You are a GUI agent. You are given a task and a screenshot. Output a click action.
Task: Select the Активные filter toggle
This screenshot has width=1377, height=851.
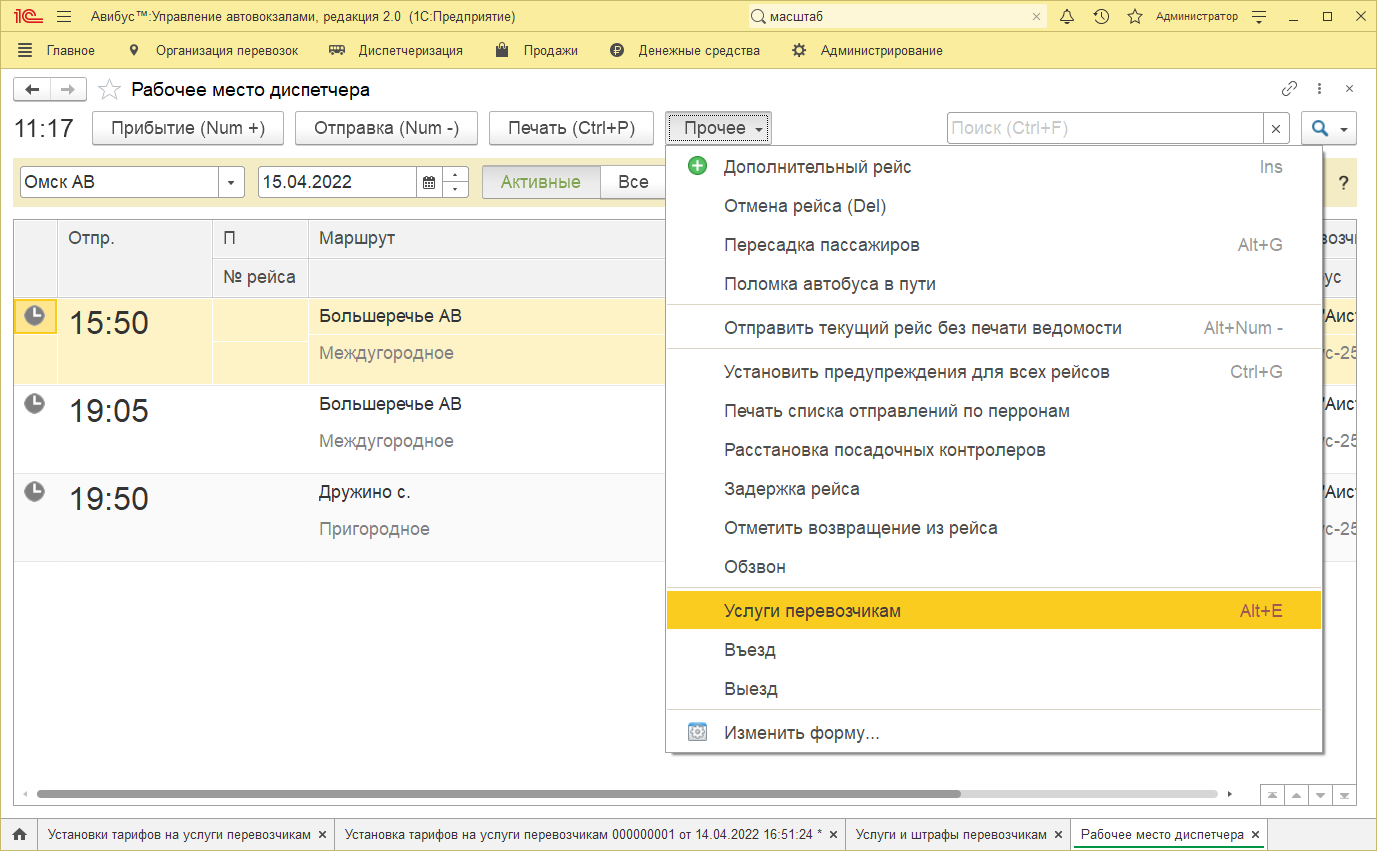[540, 182]
